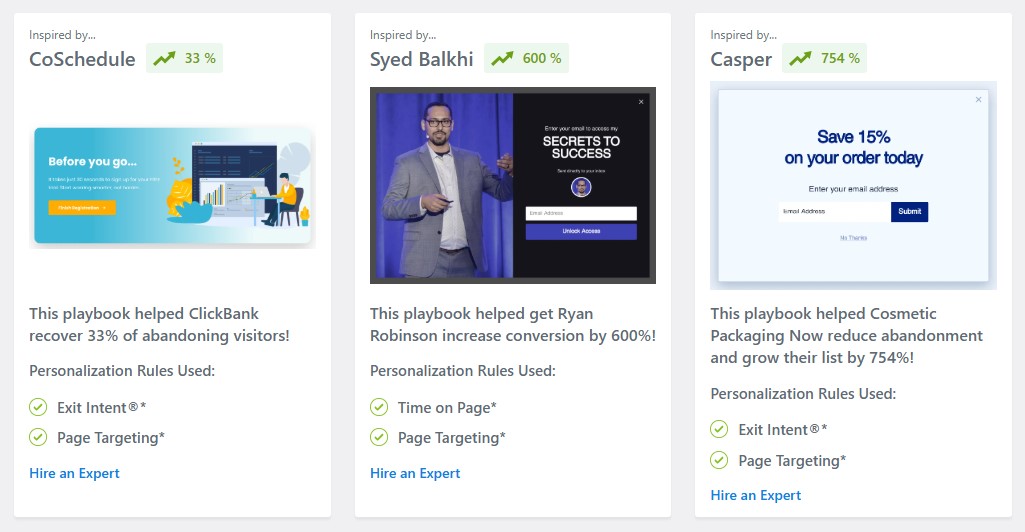This screenshot has width=1025, height=532.
Task: Click check icon next to Exit Intent in CoSchedule card
Action: (x=38, y=407)
